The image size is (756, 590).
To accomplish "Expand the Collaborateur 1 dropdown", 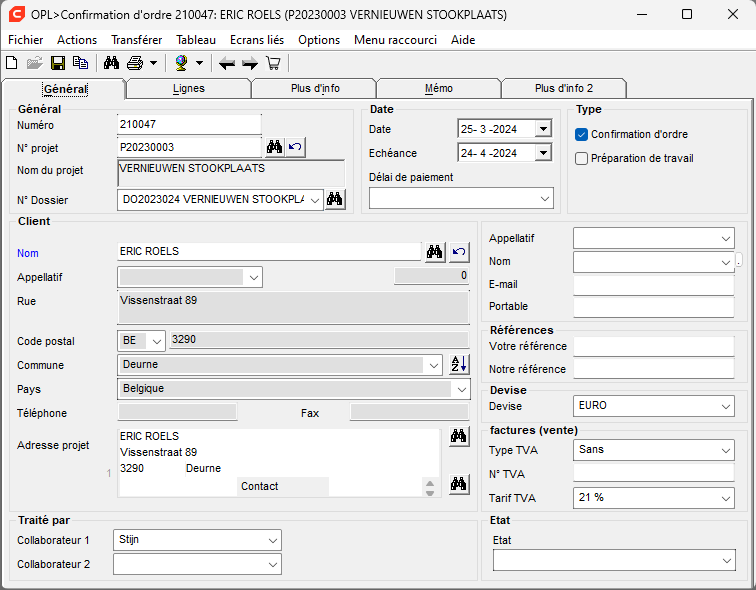I will coord(272,540).
